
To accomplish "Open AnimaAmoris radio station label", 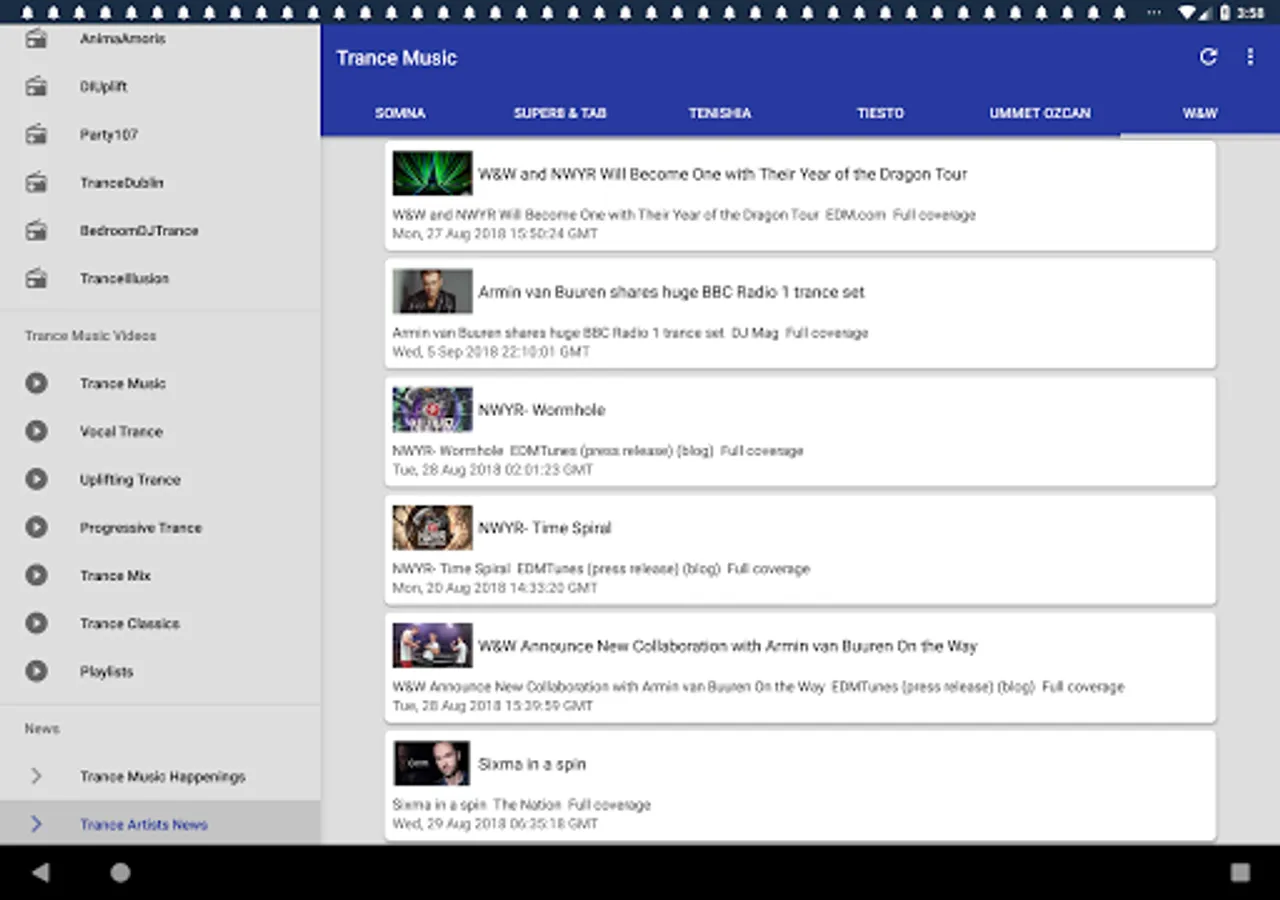I will tap(123, 38).
